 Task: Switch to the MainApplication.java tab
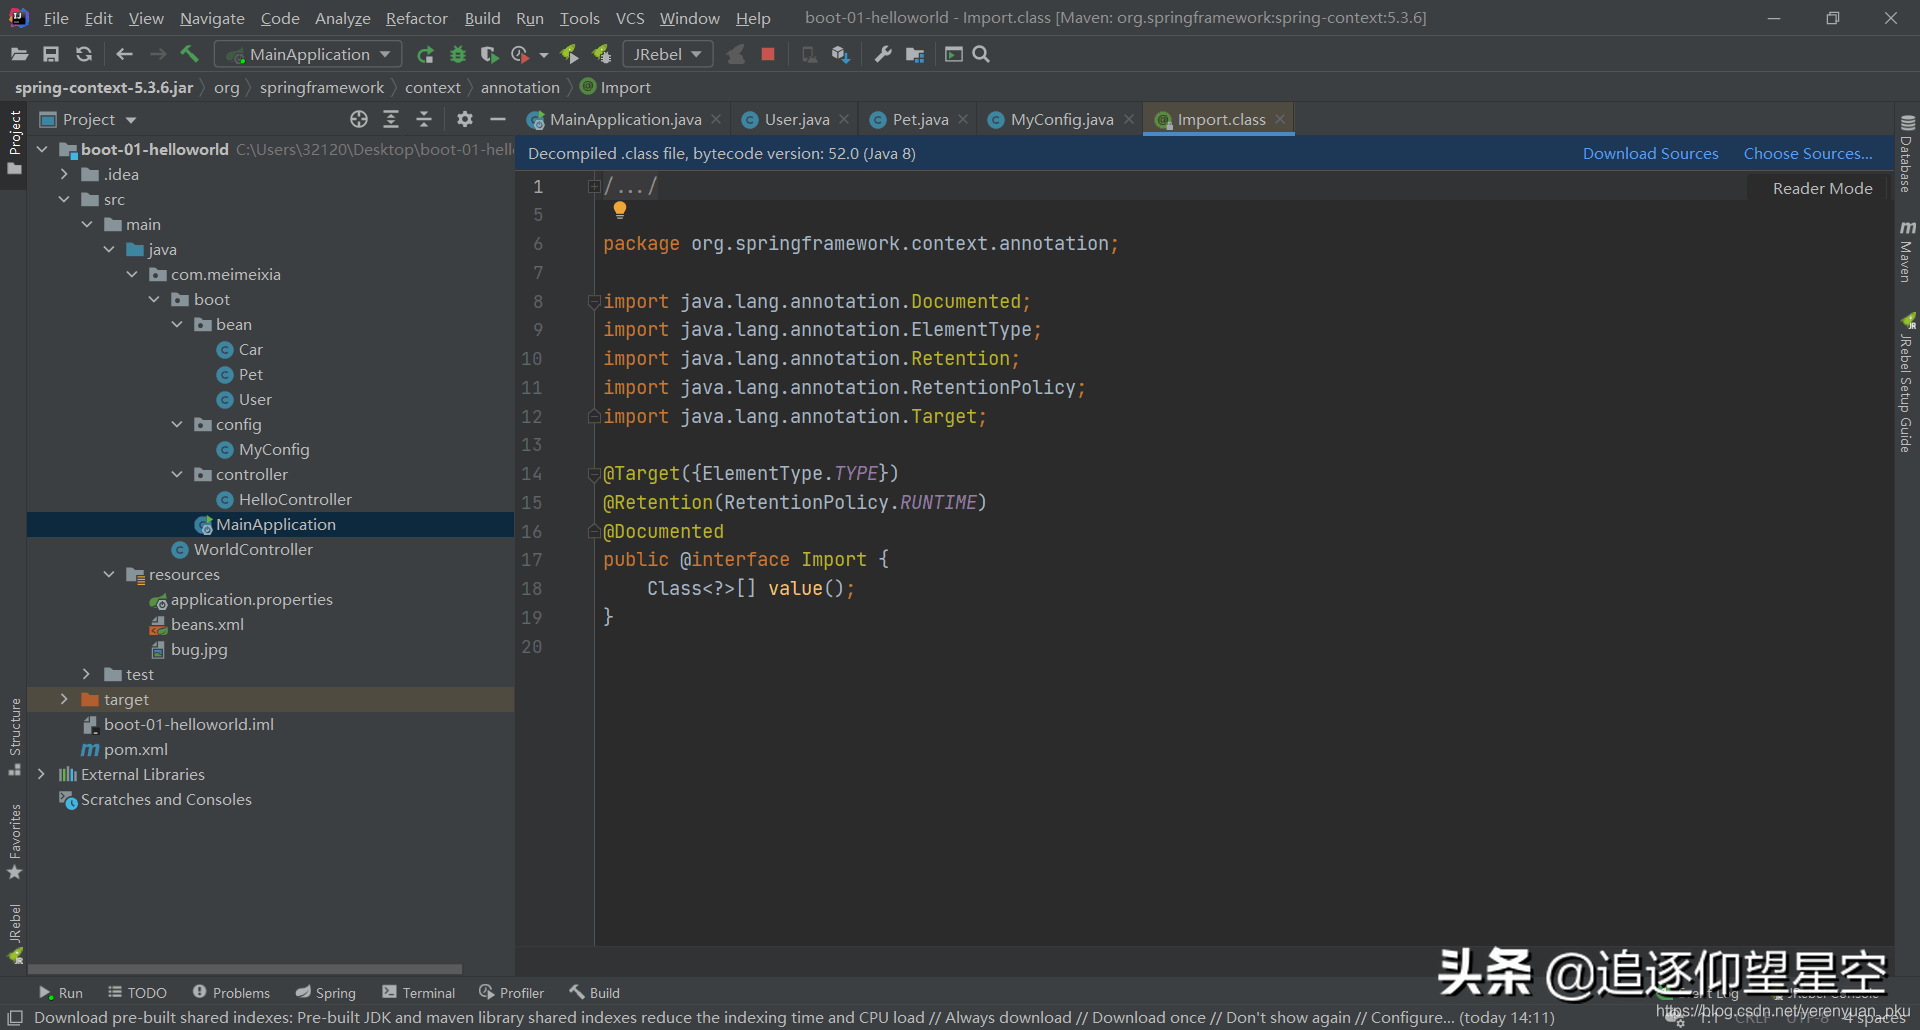tap(625, 119)
